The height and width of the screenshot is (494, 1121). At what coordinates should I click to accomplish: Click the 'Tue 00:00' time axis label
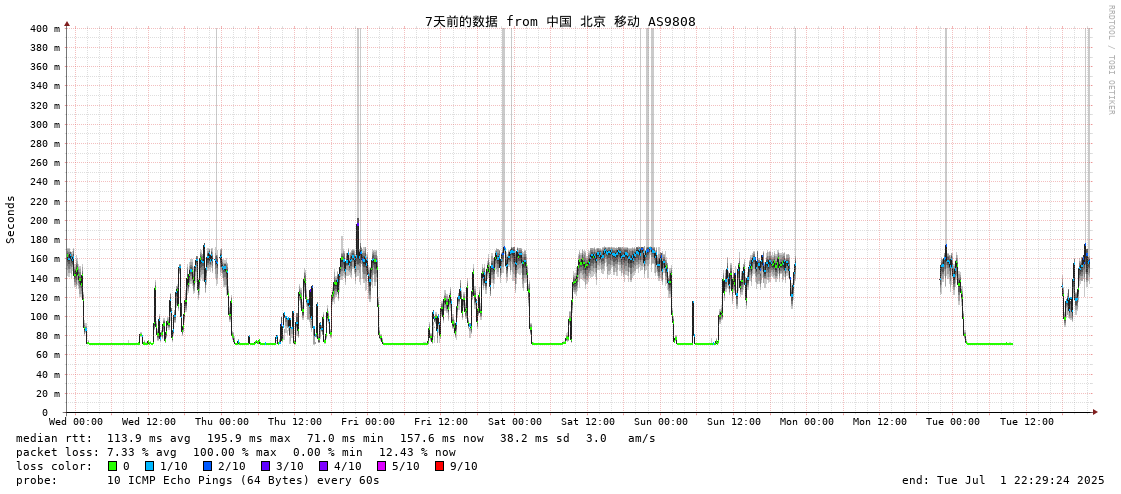coord(954,422)
